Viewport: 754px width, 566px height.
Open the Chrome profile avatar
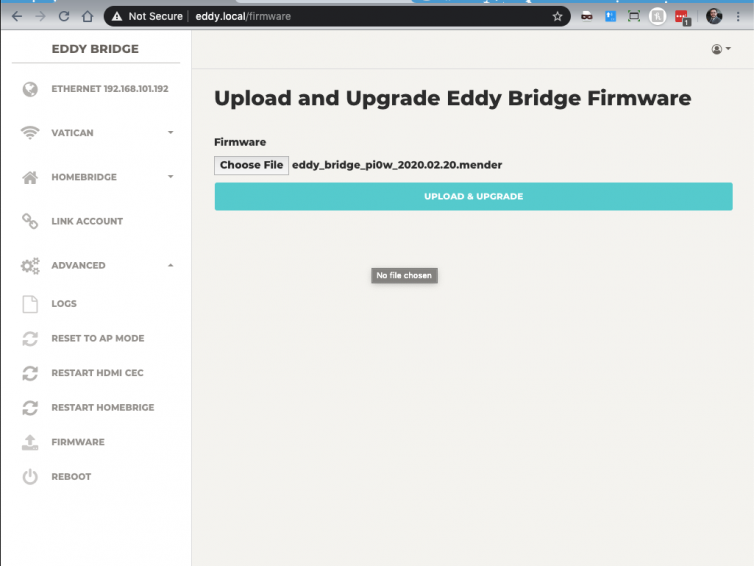pos(714,16)
